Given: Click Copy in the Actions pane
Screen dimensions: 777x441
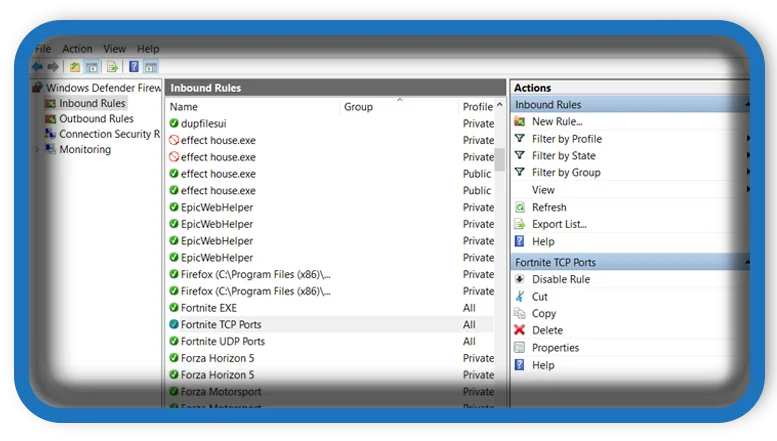Looking at the screenshot, I should pyautogui.click(x=544, y=313).
